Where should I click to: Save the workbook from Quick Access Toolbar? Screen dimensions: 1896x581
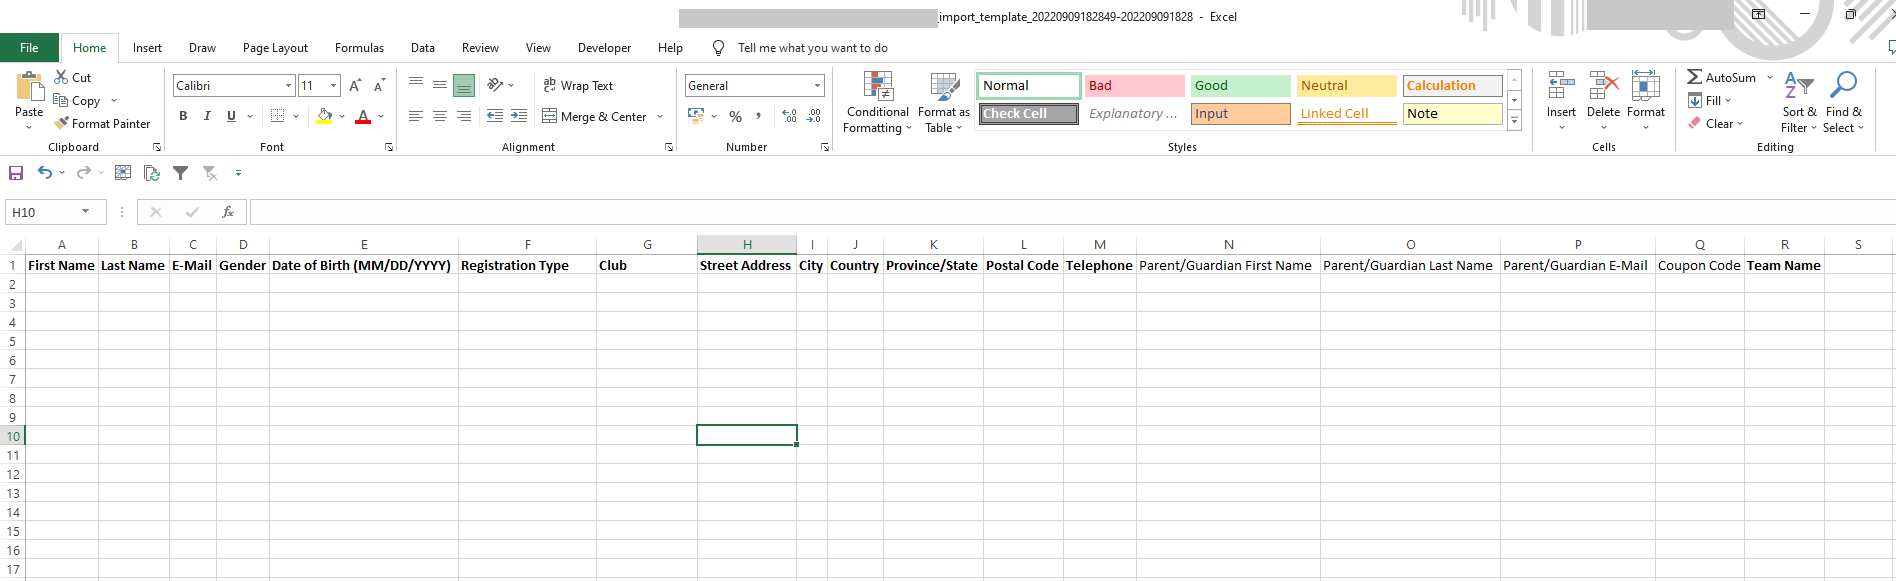tap(16, 173)
